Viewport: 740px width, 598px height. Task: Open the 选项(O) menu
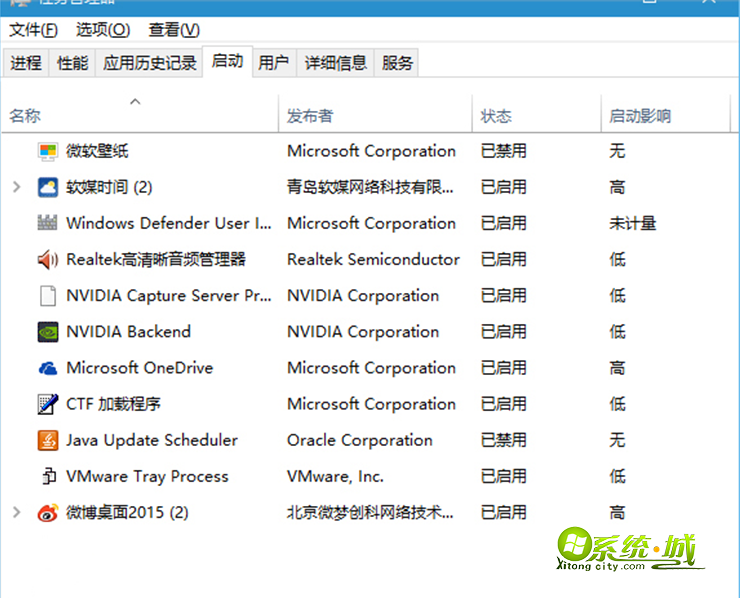pos(103,30)
